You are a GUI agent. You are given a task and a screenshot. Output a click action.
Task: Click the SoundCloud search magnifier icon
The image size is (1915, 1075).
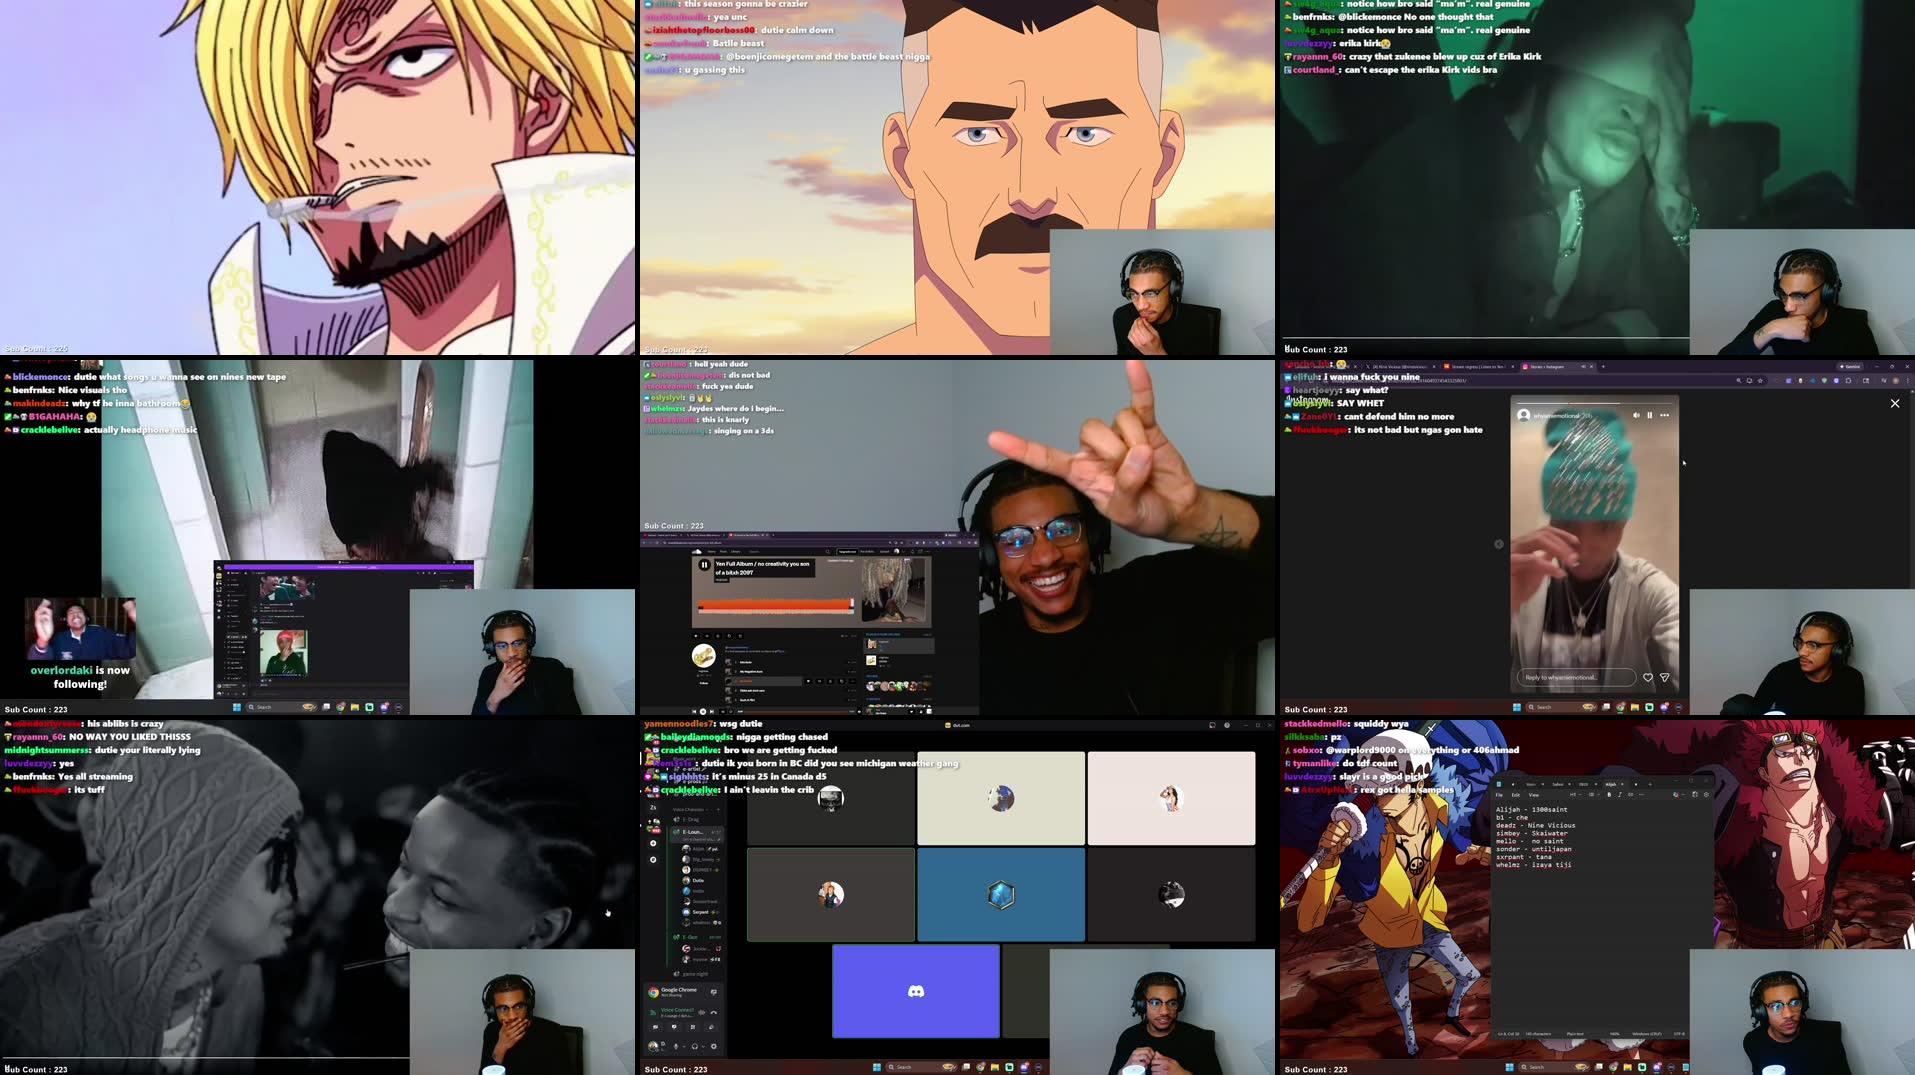point(828,551)
